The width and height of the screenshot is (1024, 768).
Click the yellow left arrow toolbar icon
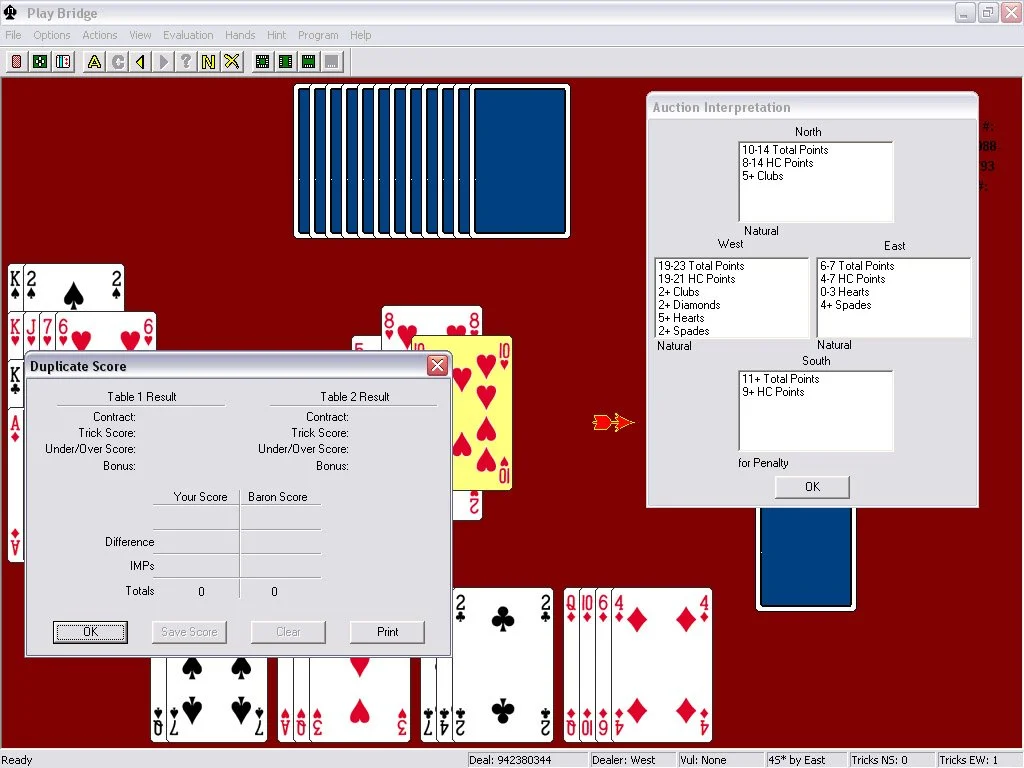pos(141,62)
